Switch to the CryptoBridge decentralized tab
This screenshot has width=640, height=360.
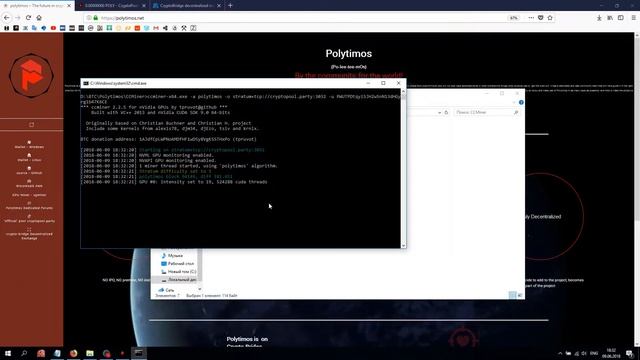[187, 6]
